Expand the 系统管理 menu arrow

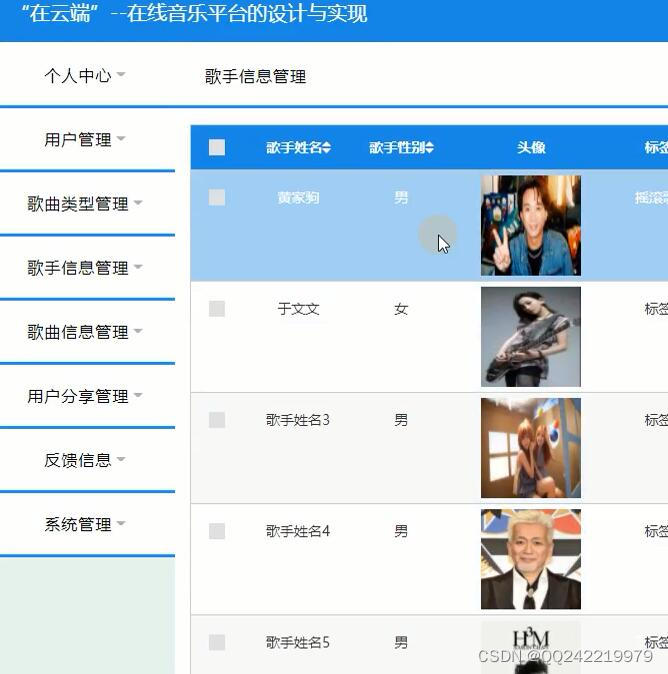pyautogui.click(x=121, y=523)
